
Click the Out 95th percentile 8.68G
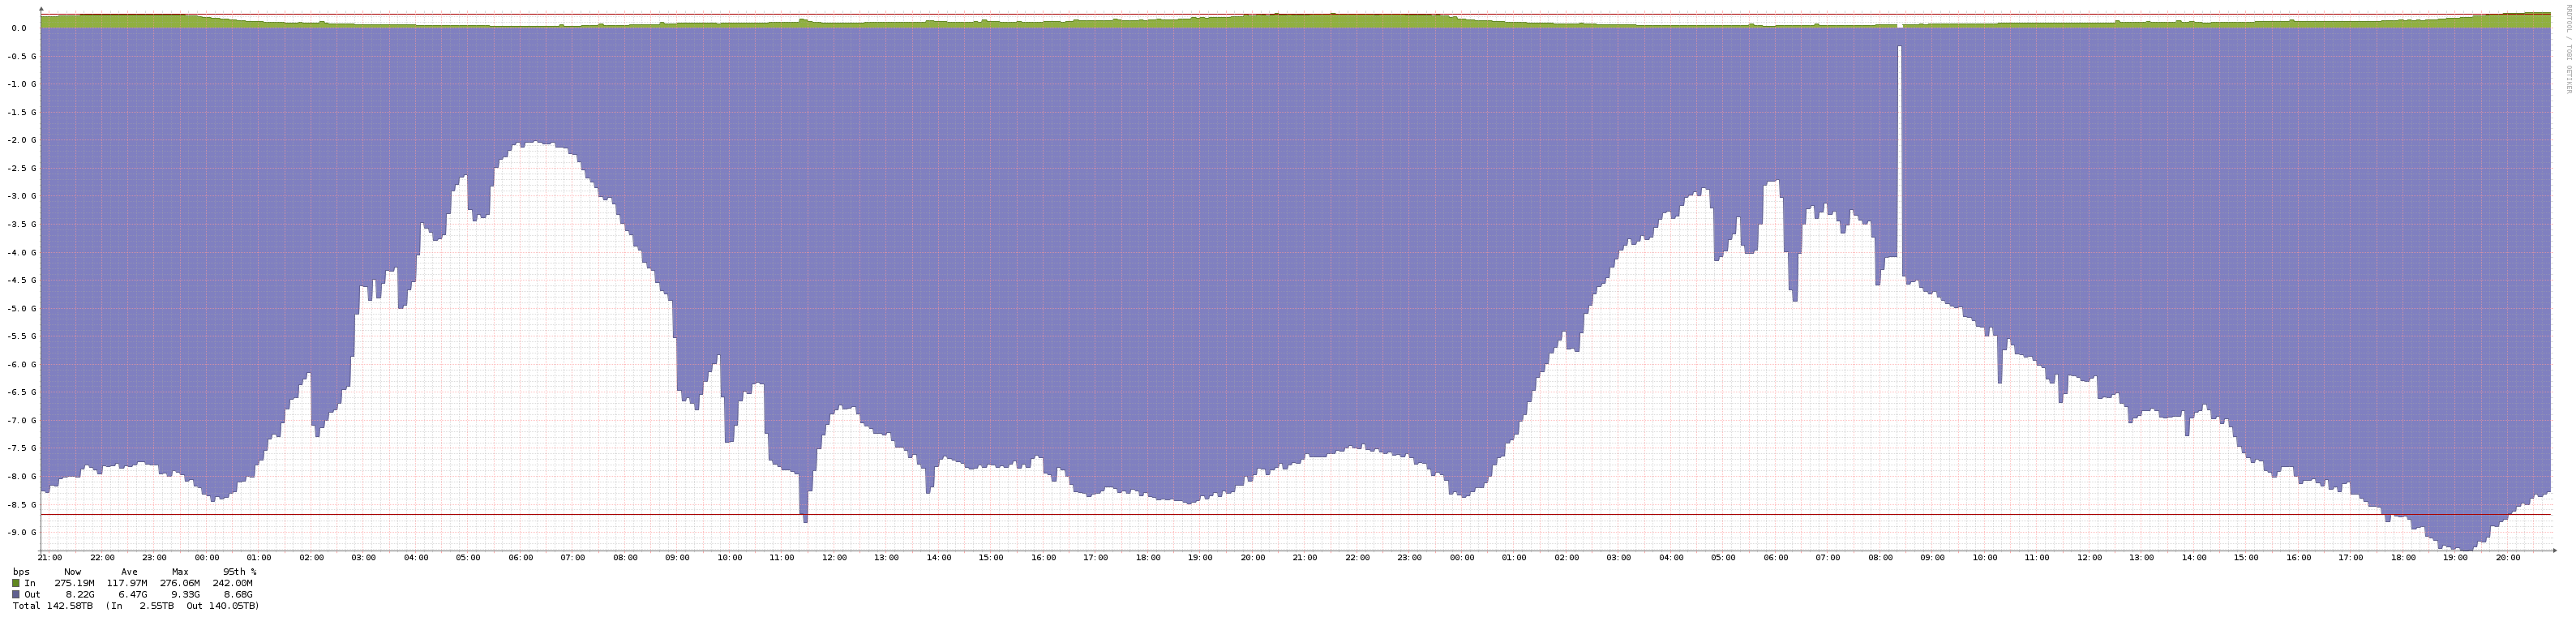coord(238,594)
